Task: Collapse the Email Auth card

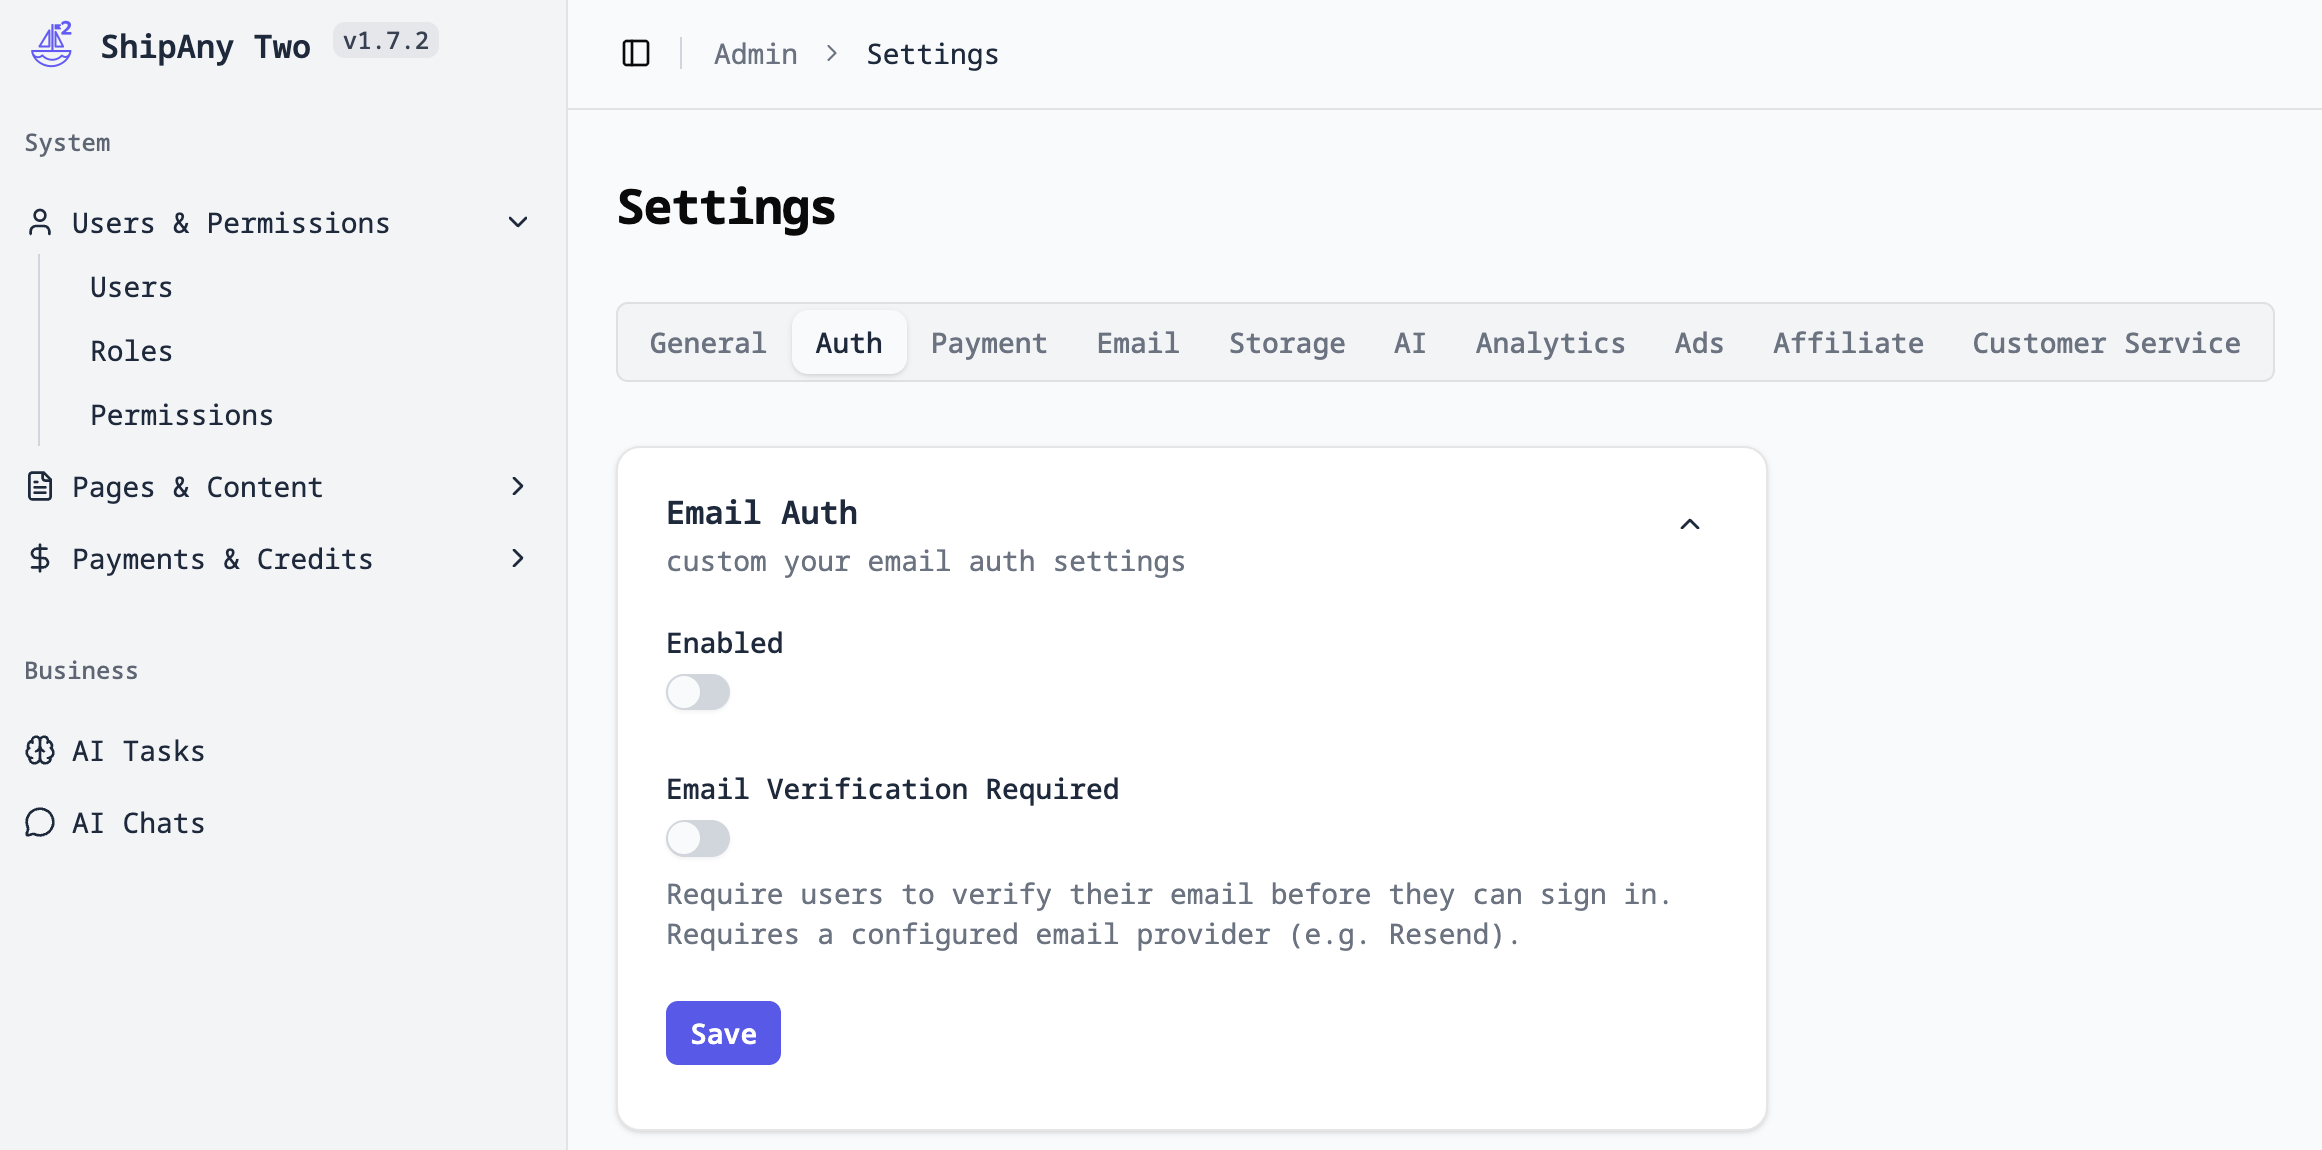Action: [1690, 524]
